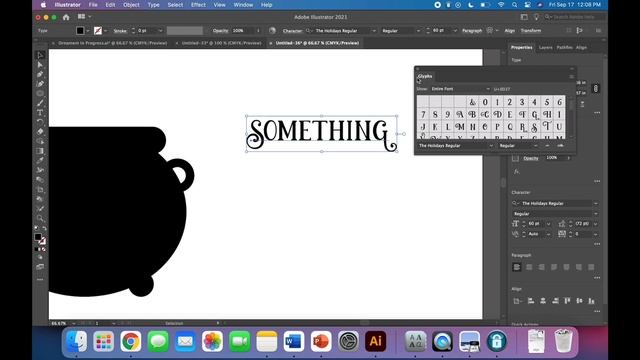This screenshot has height=360, width=640.
Task: Open Google Chrome from the Dock
Action: click(x=131, y=341)
